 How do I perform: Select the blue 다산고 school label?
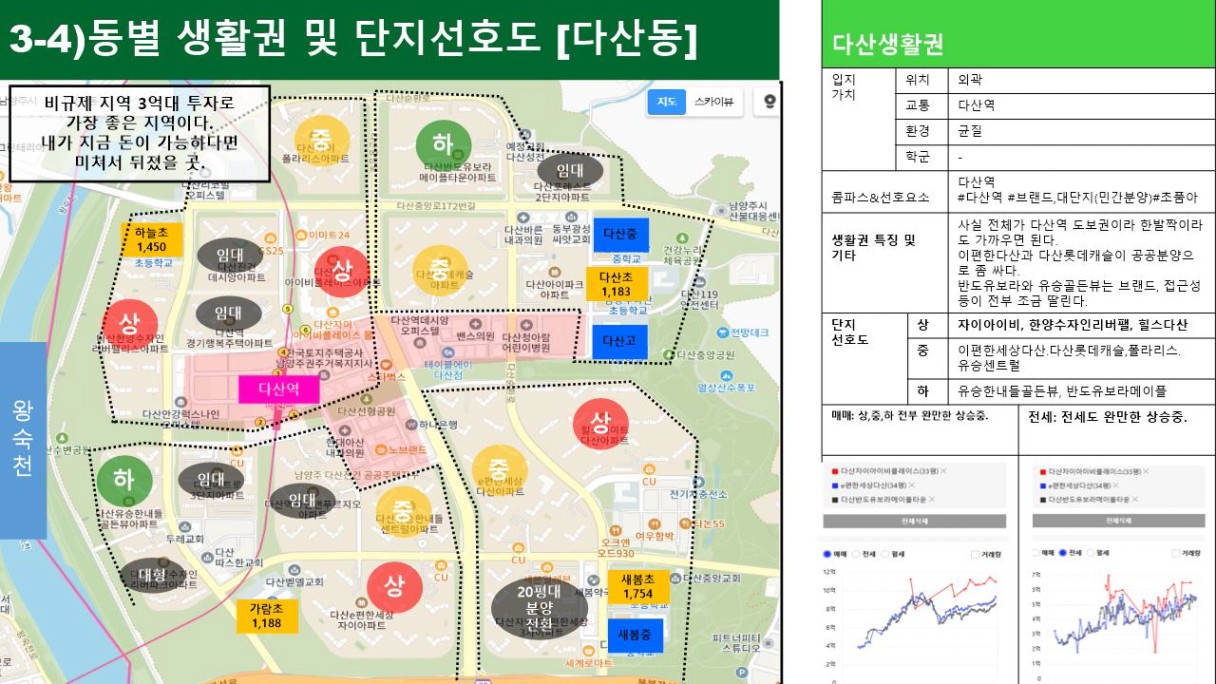click(x=619, y=341)
